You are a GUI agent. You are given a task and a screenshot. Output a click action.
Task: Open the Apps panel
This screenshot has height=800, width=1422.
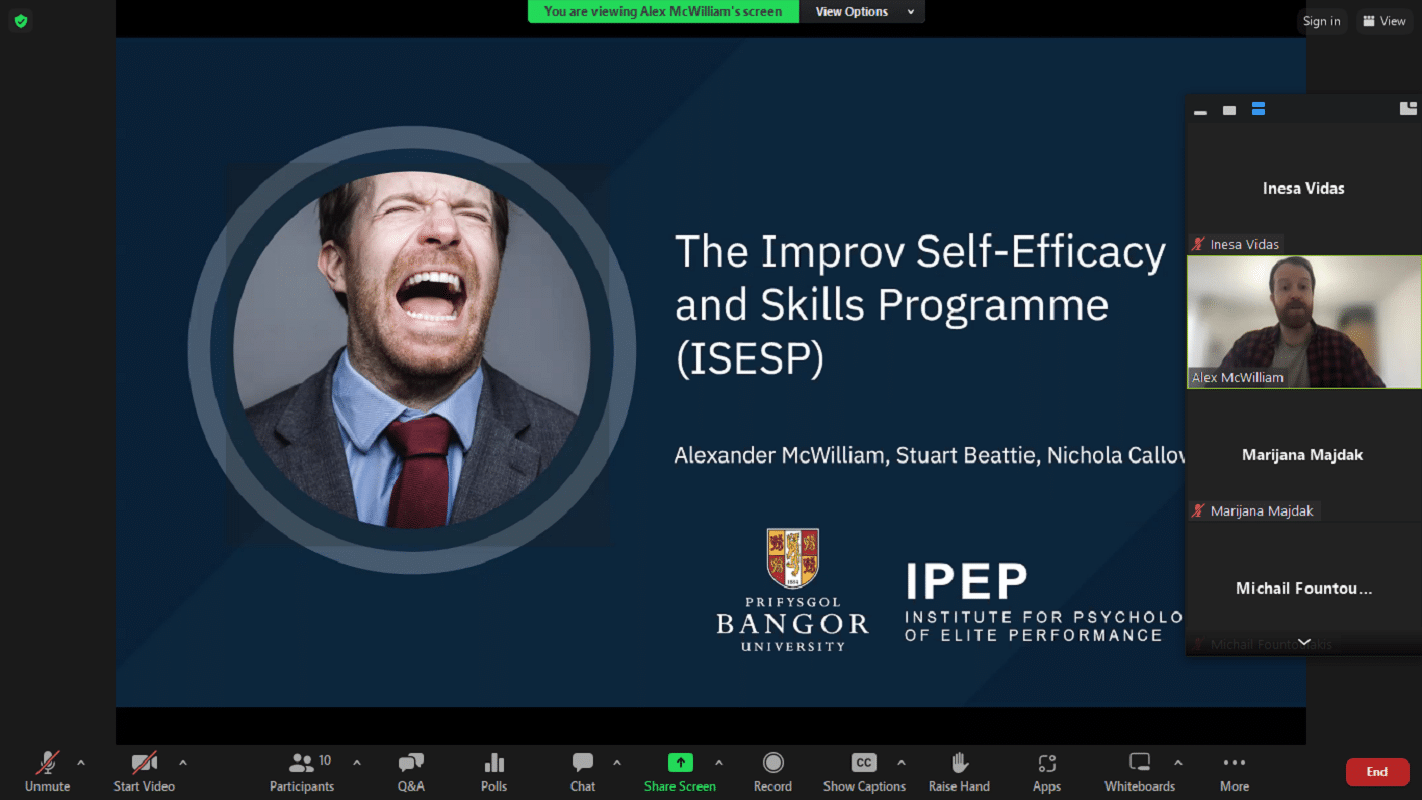1047,772
